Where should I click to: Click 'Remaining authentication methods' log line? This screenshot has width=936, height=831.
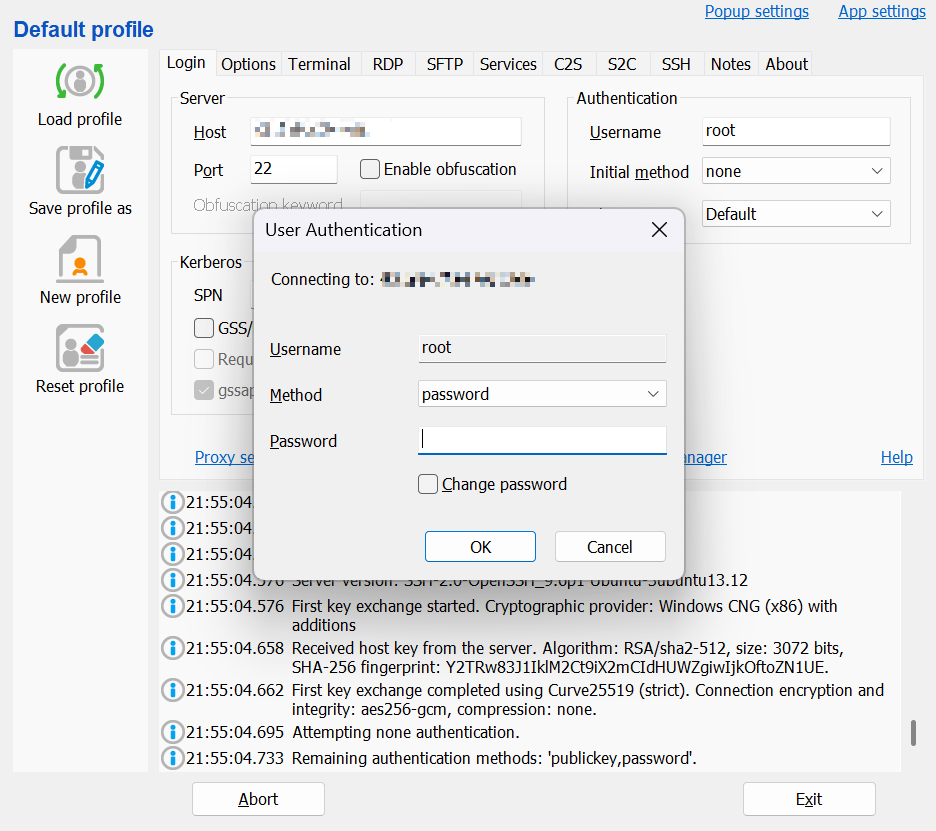coord(494,758)
